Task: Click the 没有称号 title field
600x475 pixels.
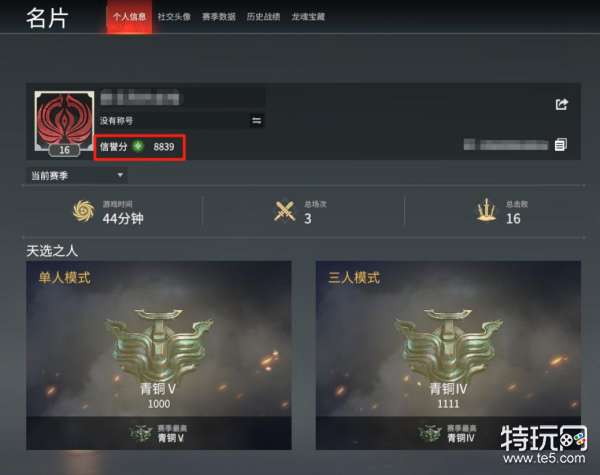Action: click(x=182, y=121)
